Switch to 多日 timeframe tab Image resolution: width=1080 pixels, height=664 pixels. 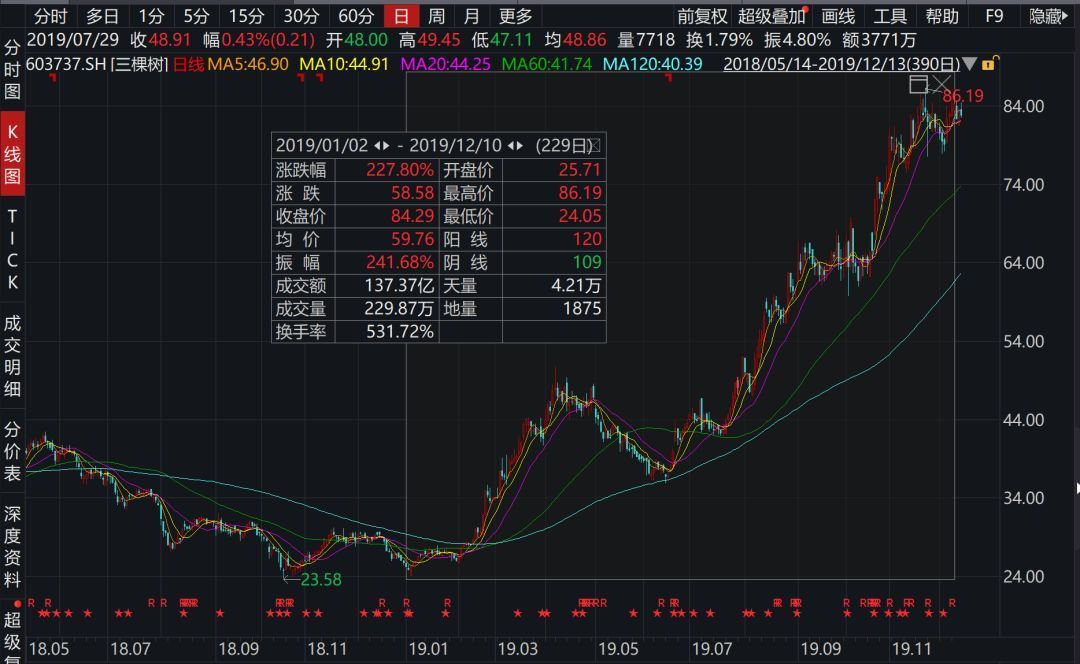click(103, 16)
